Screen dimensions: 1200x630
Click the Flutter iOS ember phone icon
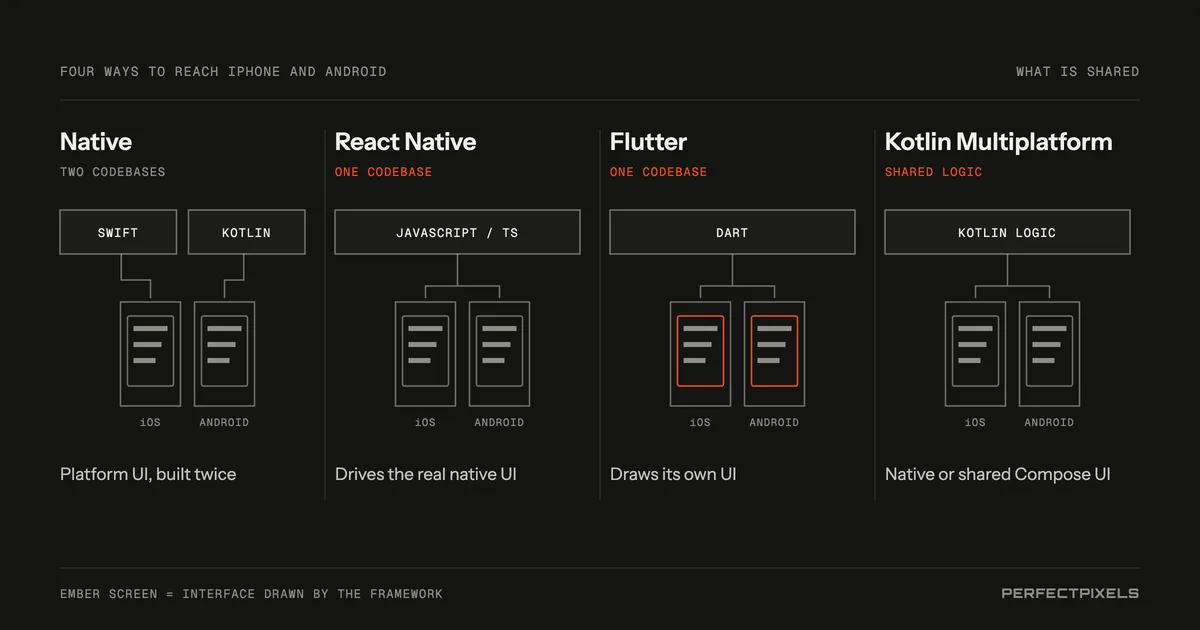700,354
